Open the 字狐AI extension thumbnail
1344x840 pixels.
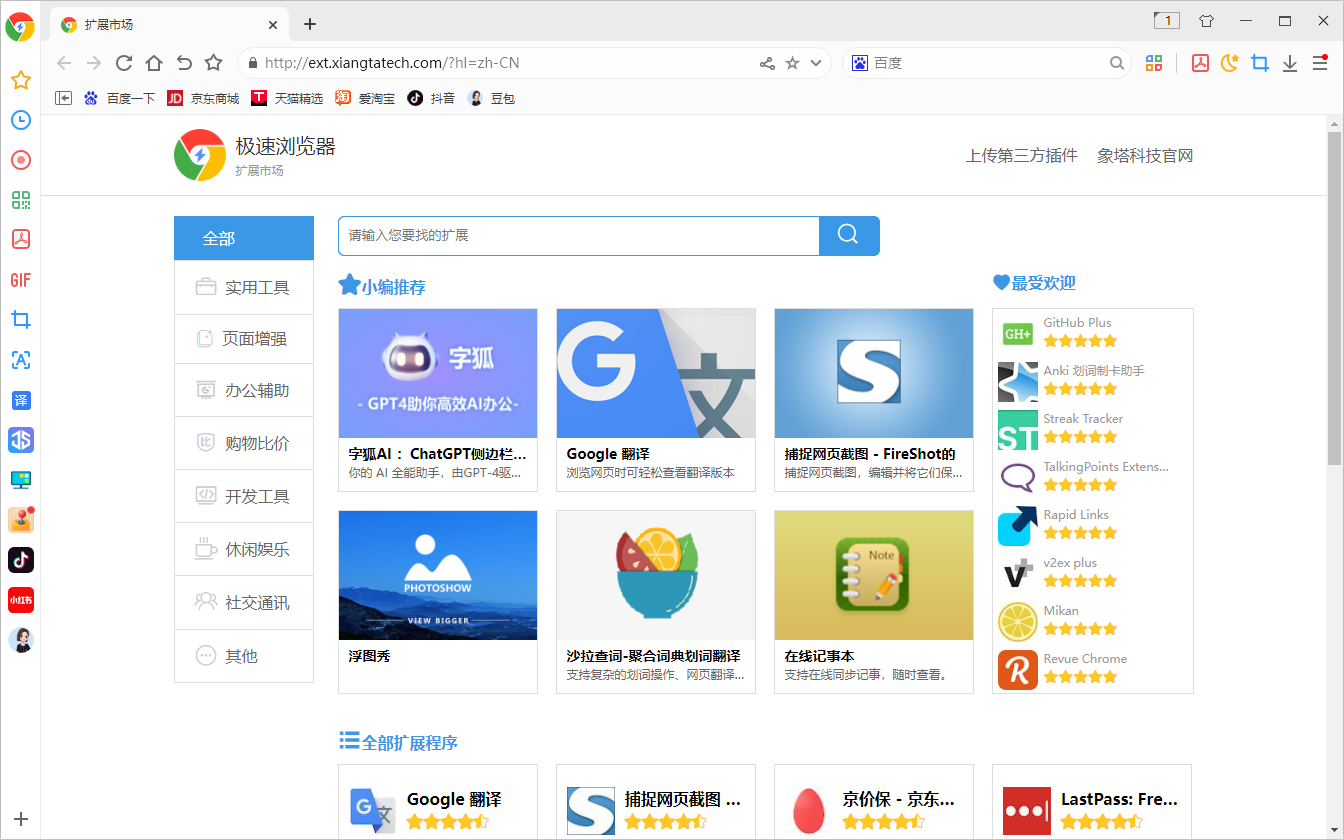tap(438, 373)
